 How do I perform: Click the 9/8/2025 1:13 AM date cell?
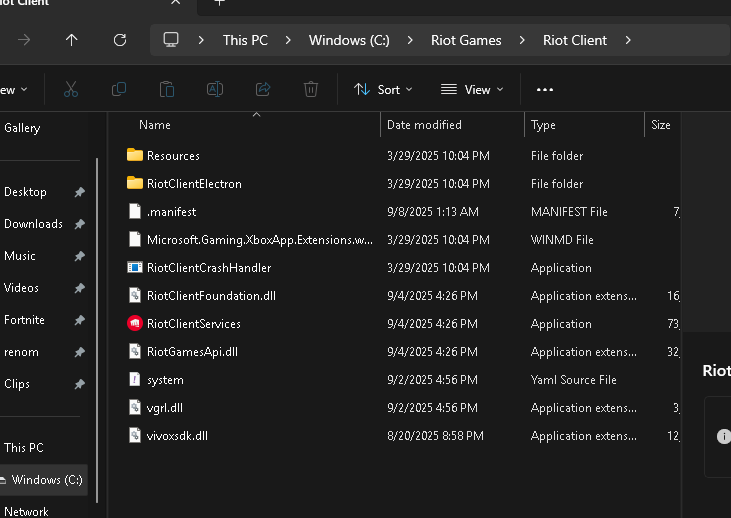433,212
